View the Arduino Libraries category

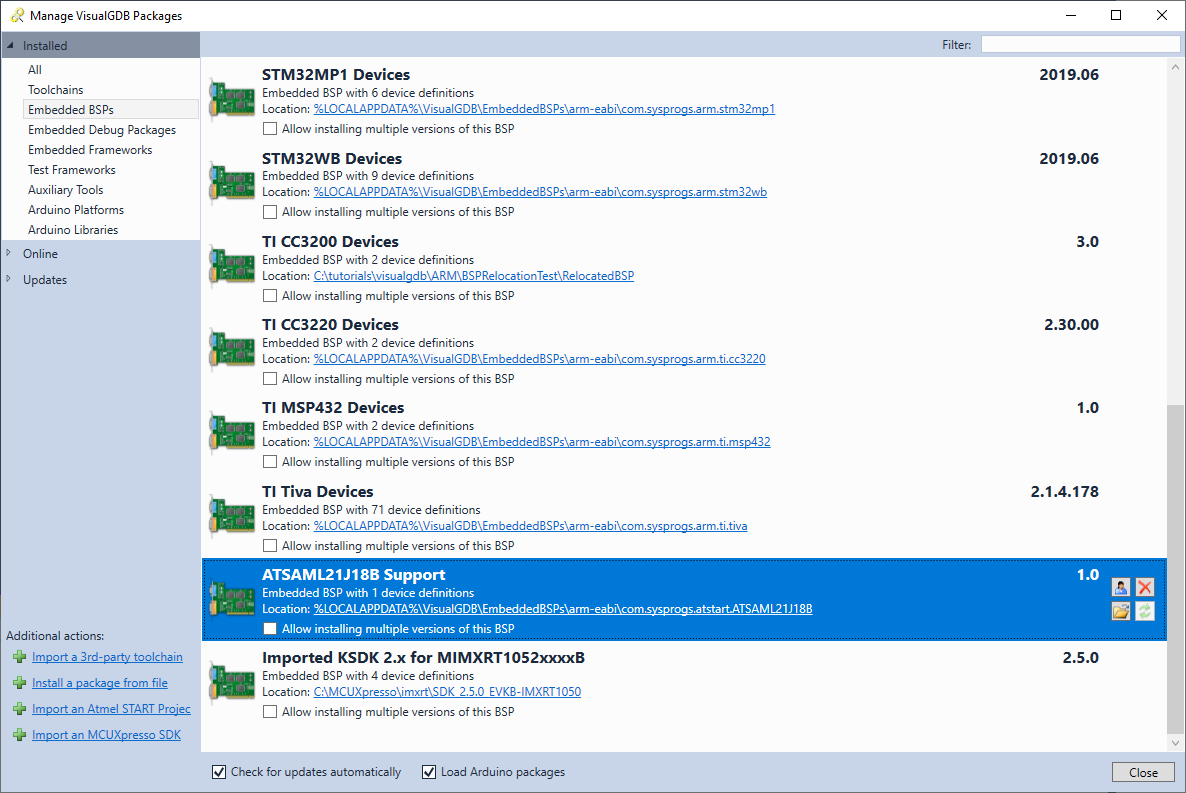[x=73, y=230]
